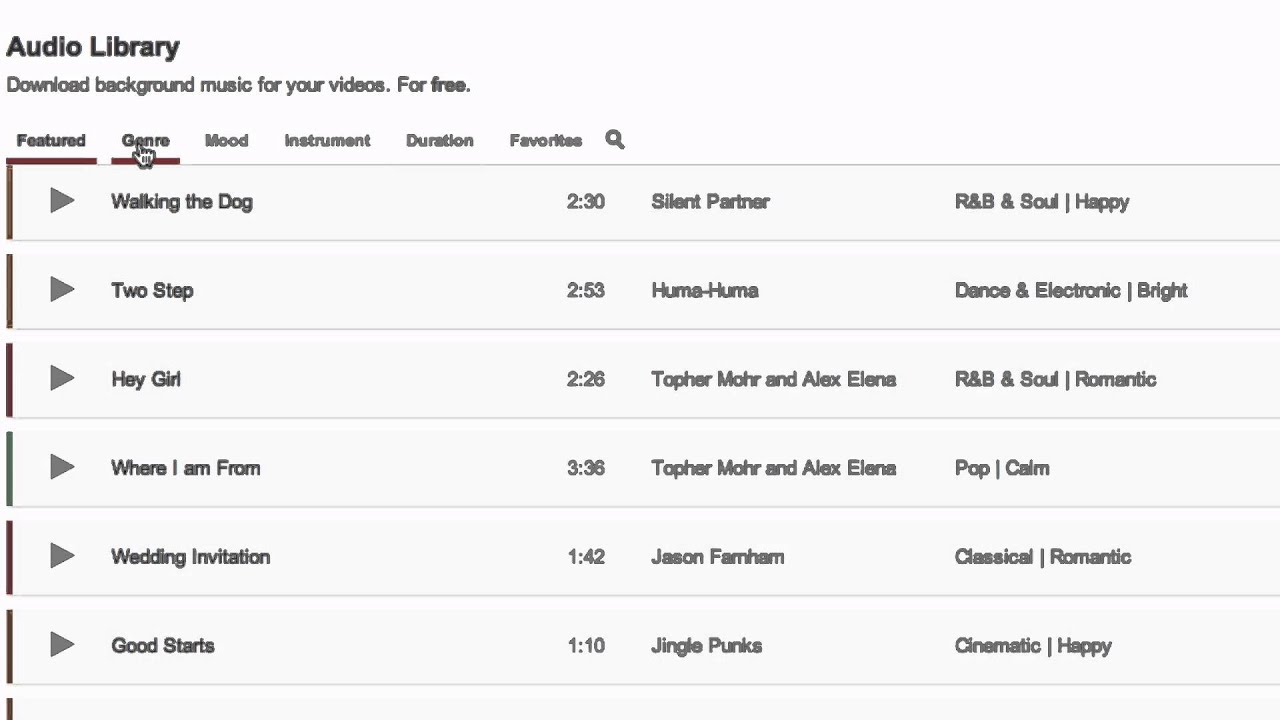
Task: Click the Jingle Punks artist name
Action: coord(706,646)
